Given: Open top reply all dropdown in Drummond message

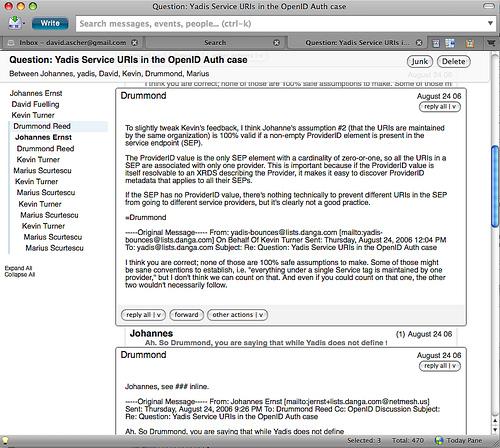Looking at the screenshot, I should (x=440, y=107).
